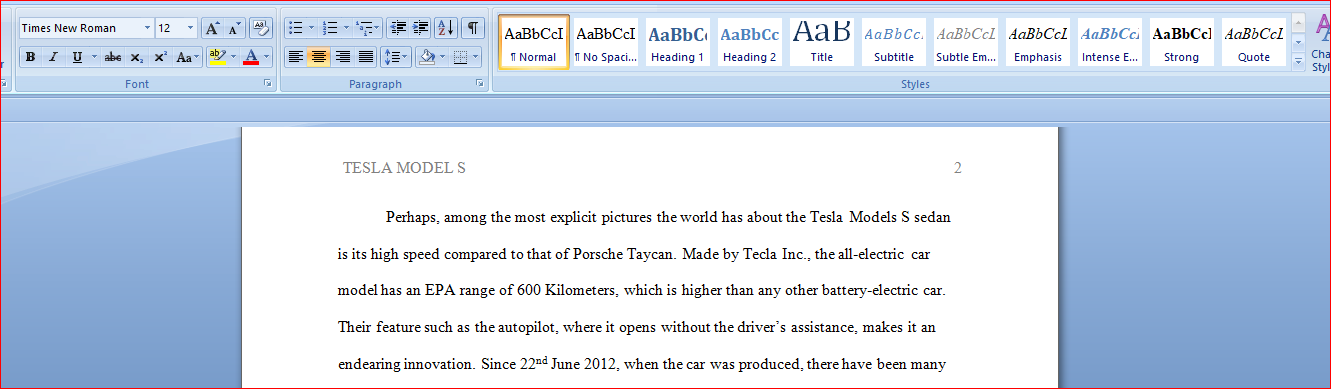The image size is (1331, 389).
Task: Toggle superscript formatting
Action: (x=160, y=57)
